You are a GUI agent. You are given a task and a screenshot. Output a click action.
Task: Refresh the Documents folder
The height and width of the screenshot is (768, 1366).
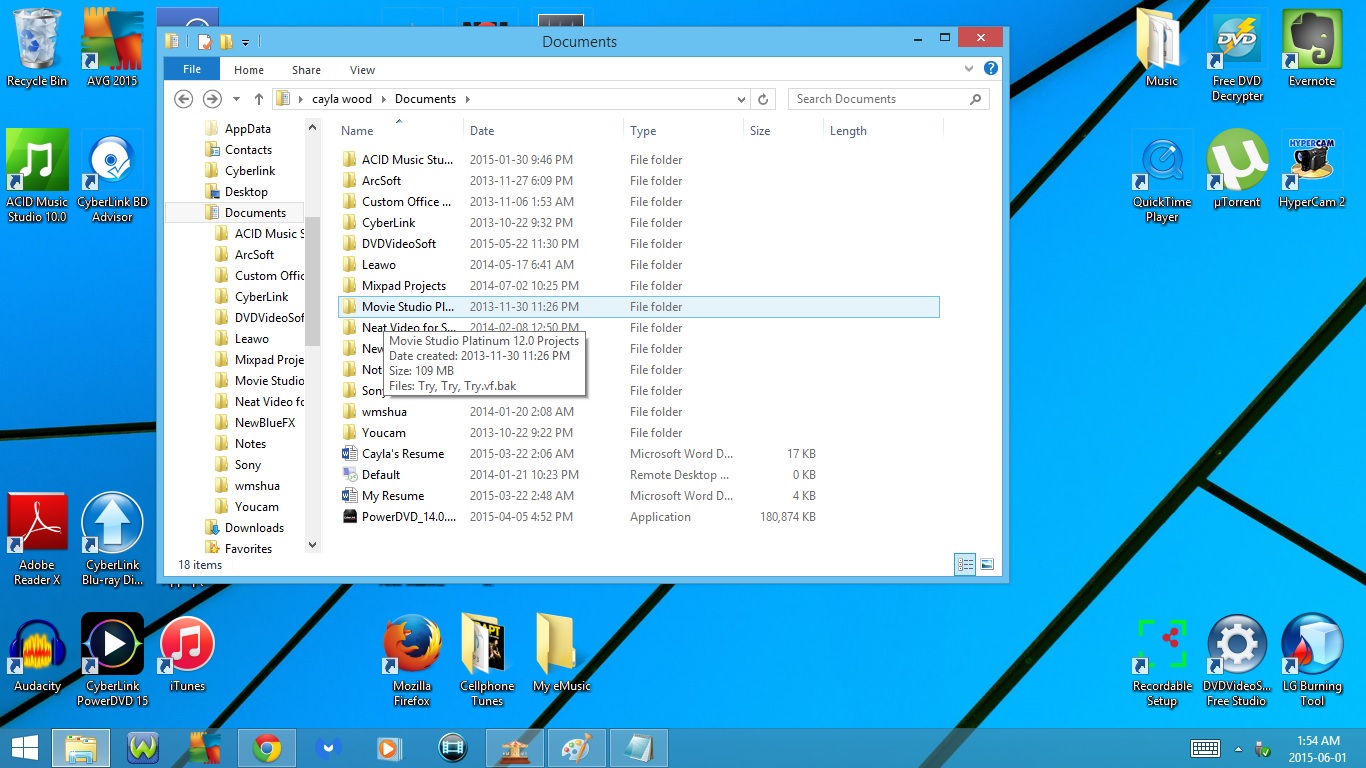(x=763, y=99)
